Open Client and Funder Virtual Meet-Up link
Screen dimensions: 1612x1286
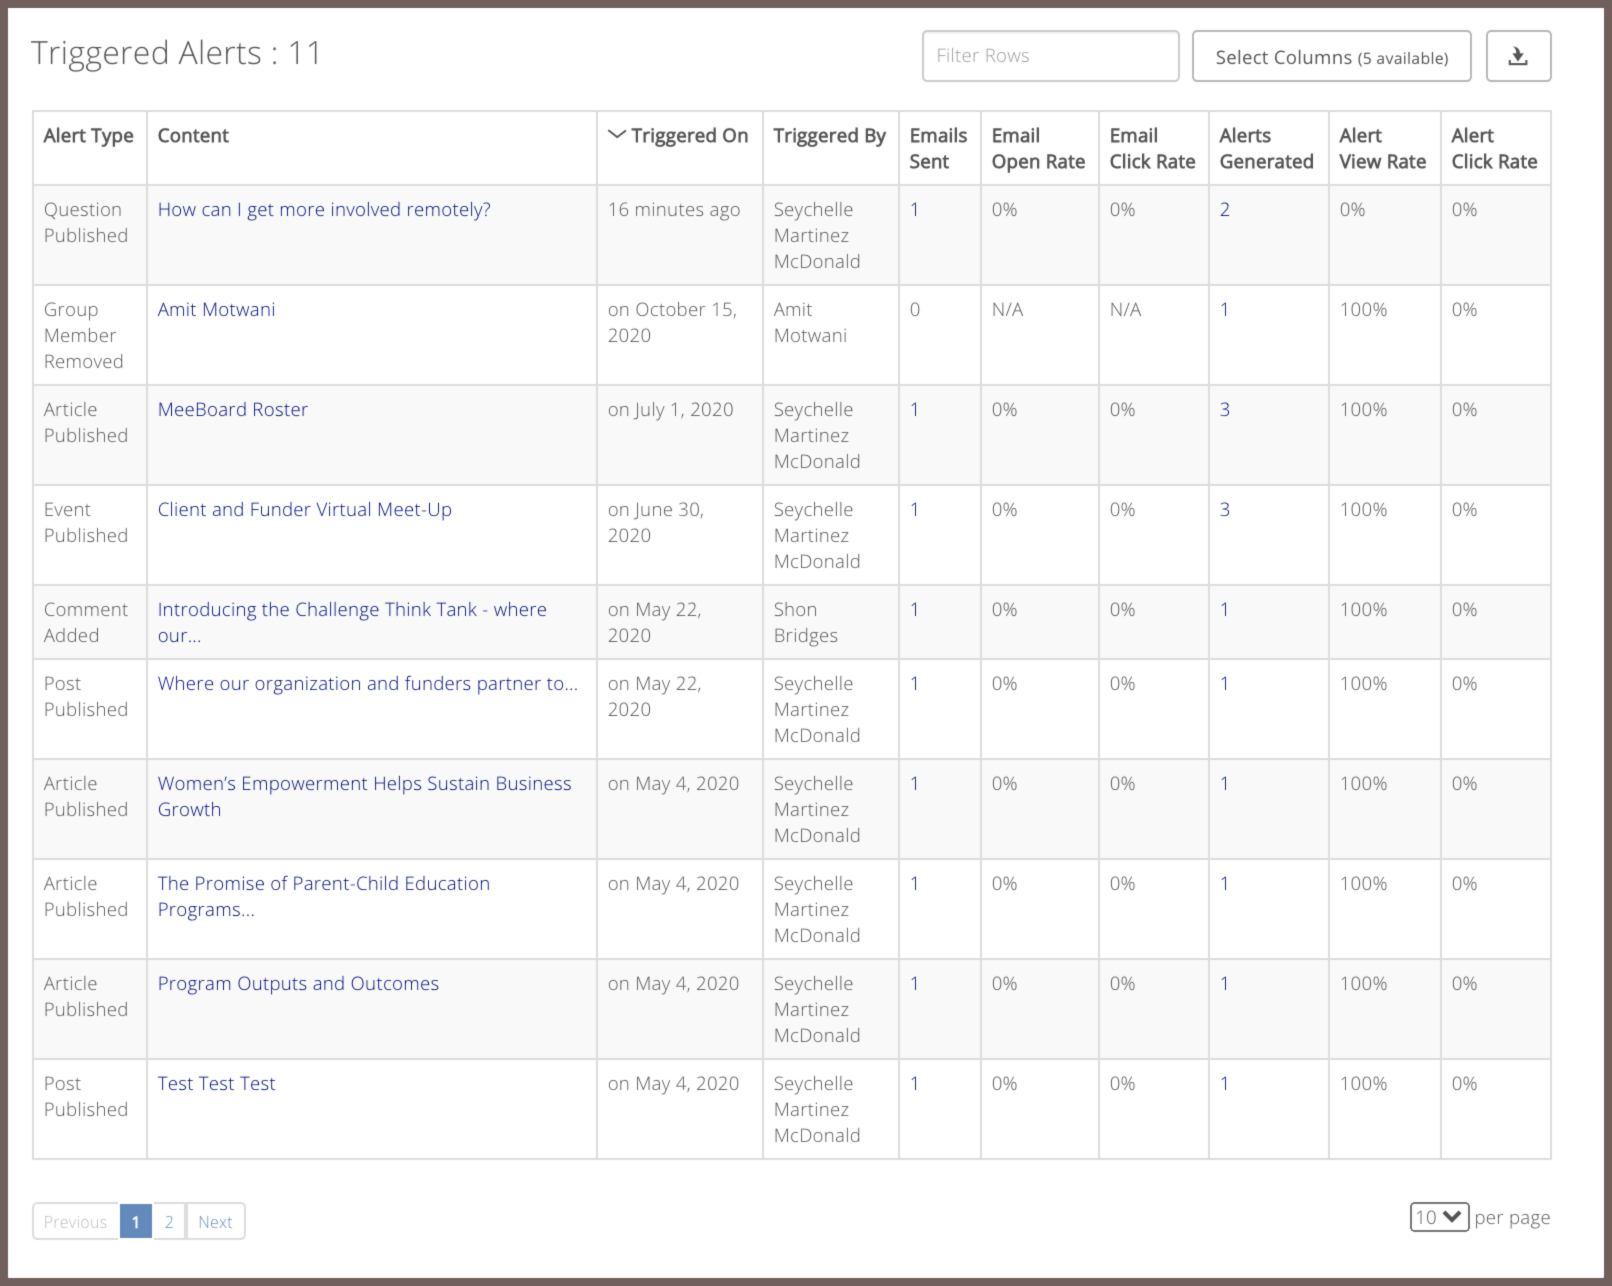[x=304, y=509]
